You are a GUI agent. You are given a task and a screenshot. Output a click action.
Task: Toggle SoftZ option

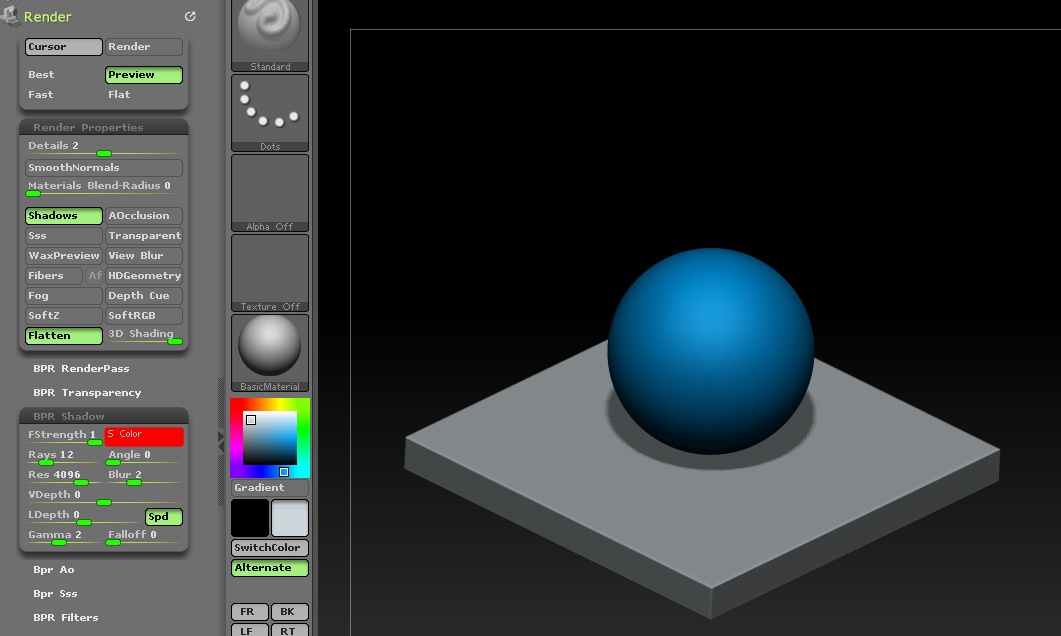64,315
